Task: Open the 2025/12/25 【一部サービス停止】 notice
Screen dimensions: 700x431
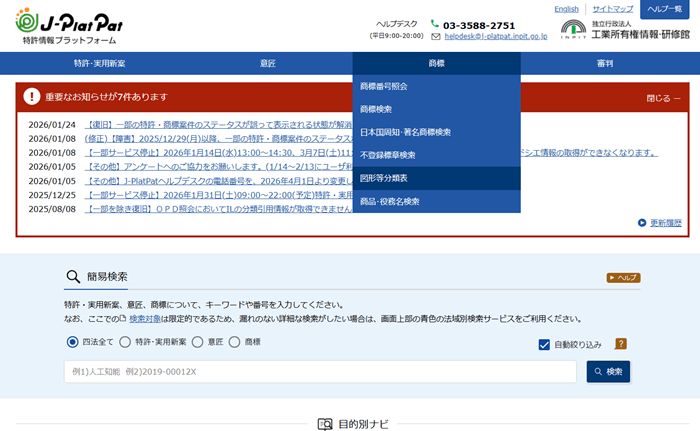Action: [x=218, y=195]
